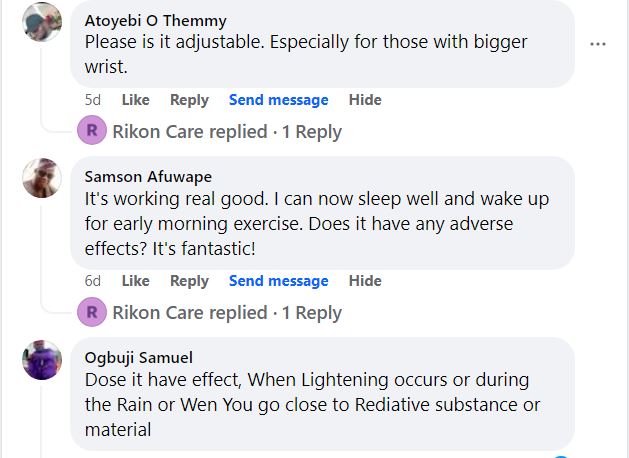Open Atoyebi O Themmy's profile picture
Screen dimensions: 629x458
point(42,22)
